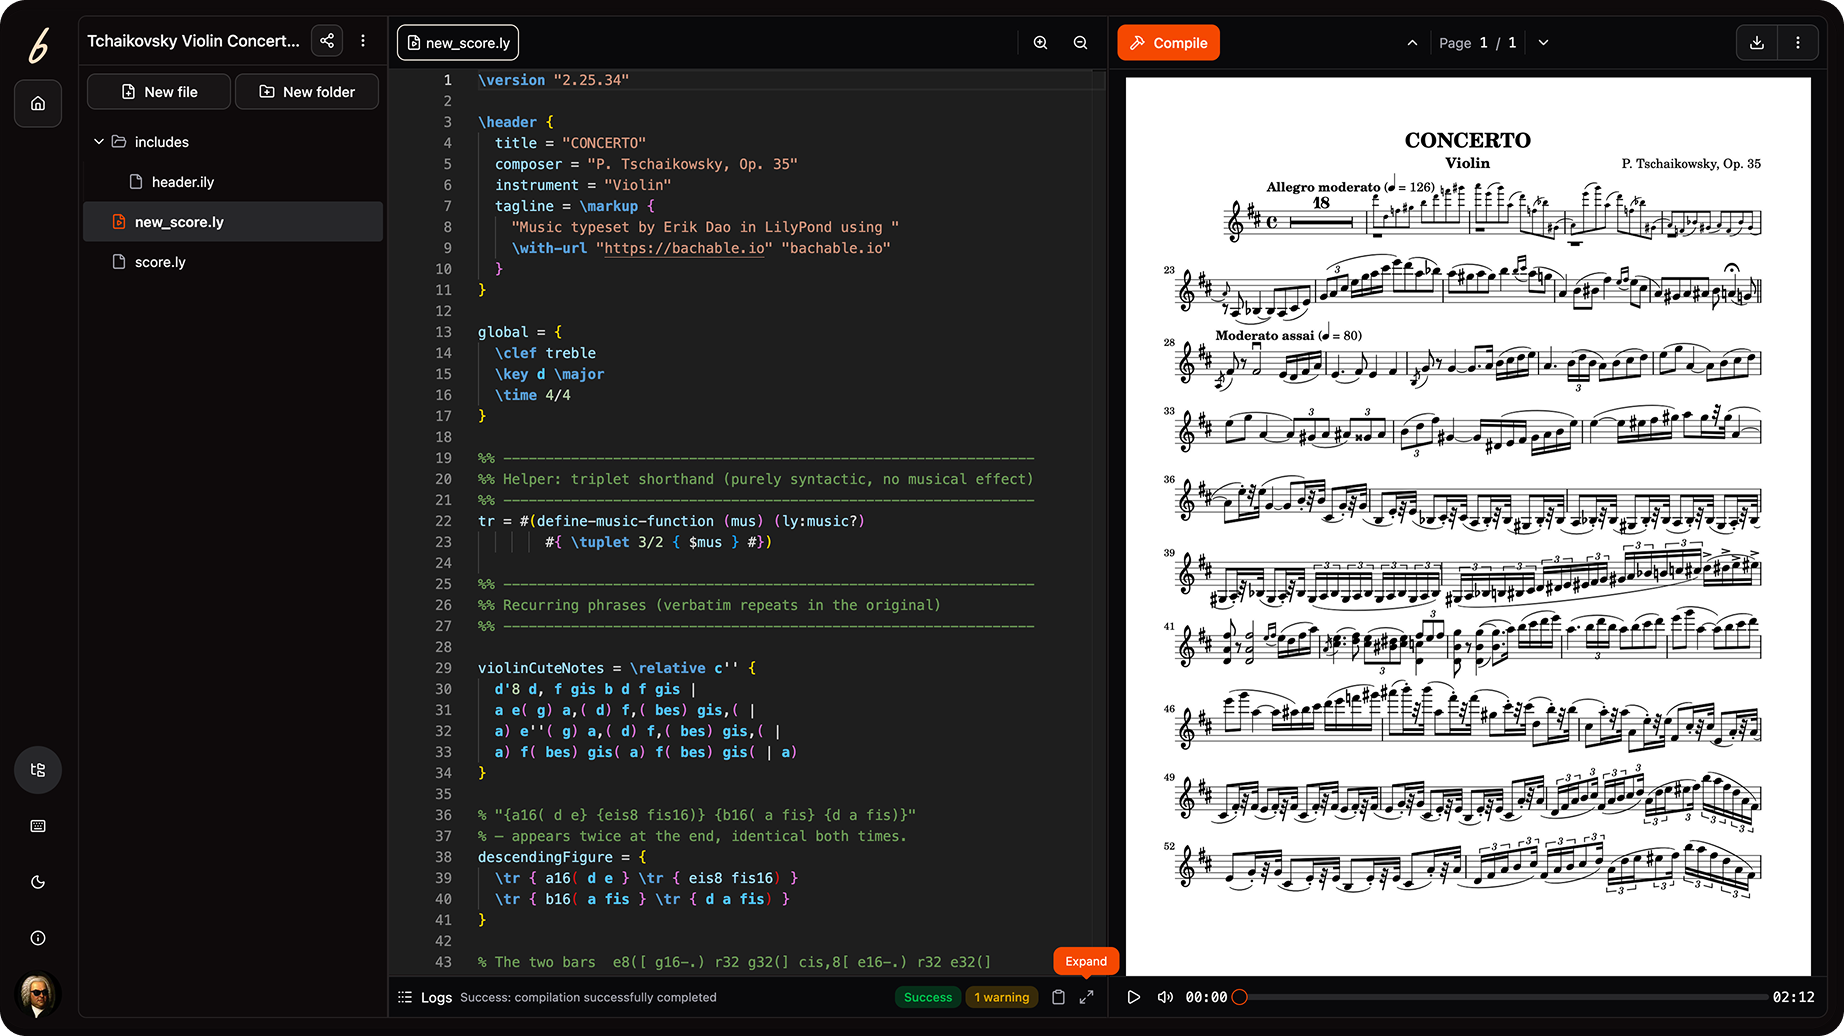The height and width of the screenshot is (1036, 1844).
Task: Go to next page arrow
Action: click(1543, 43)
